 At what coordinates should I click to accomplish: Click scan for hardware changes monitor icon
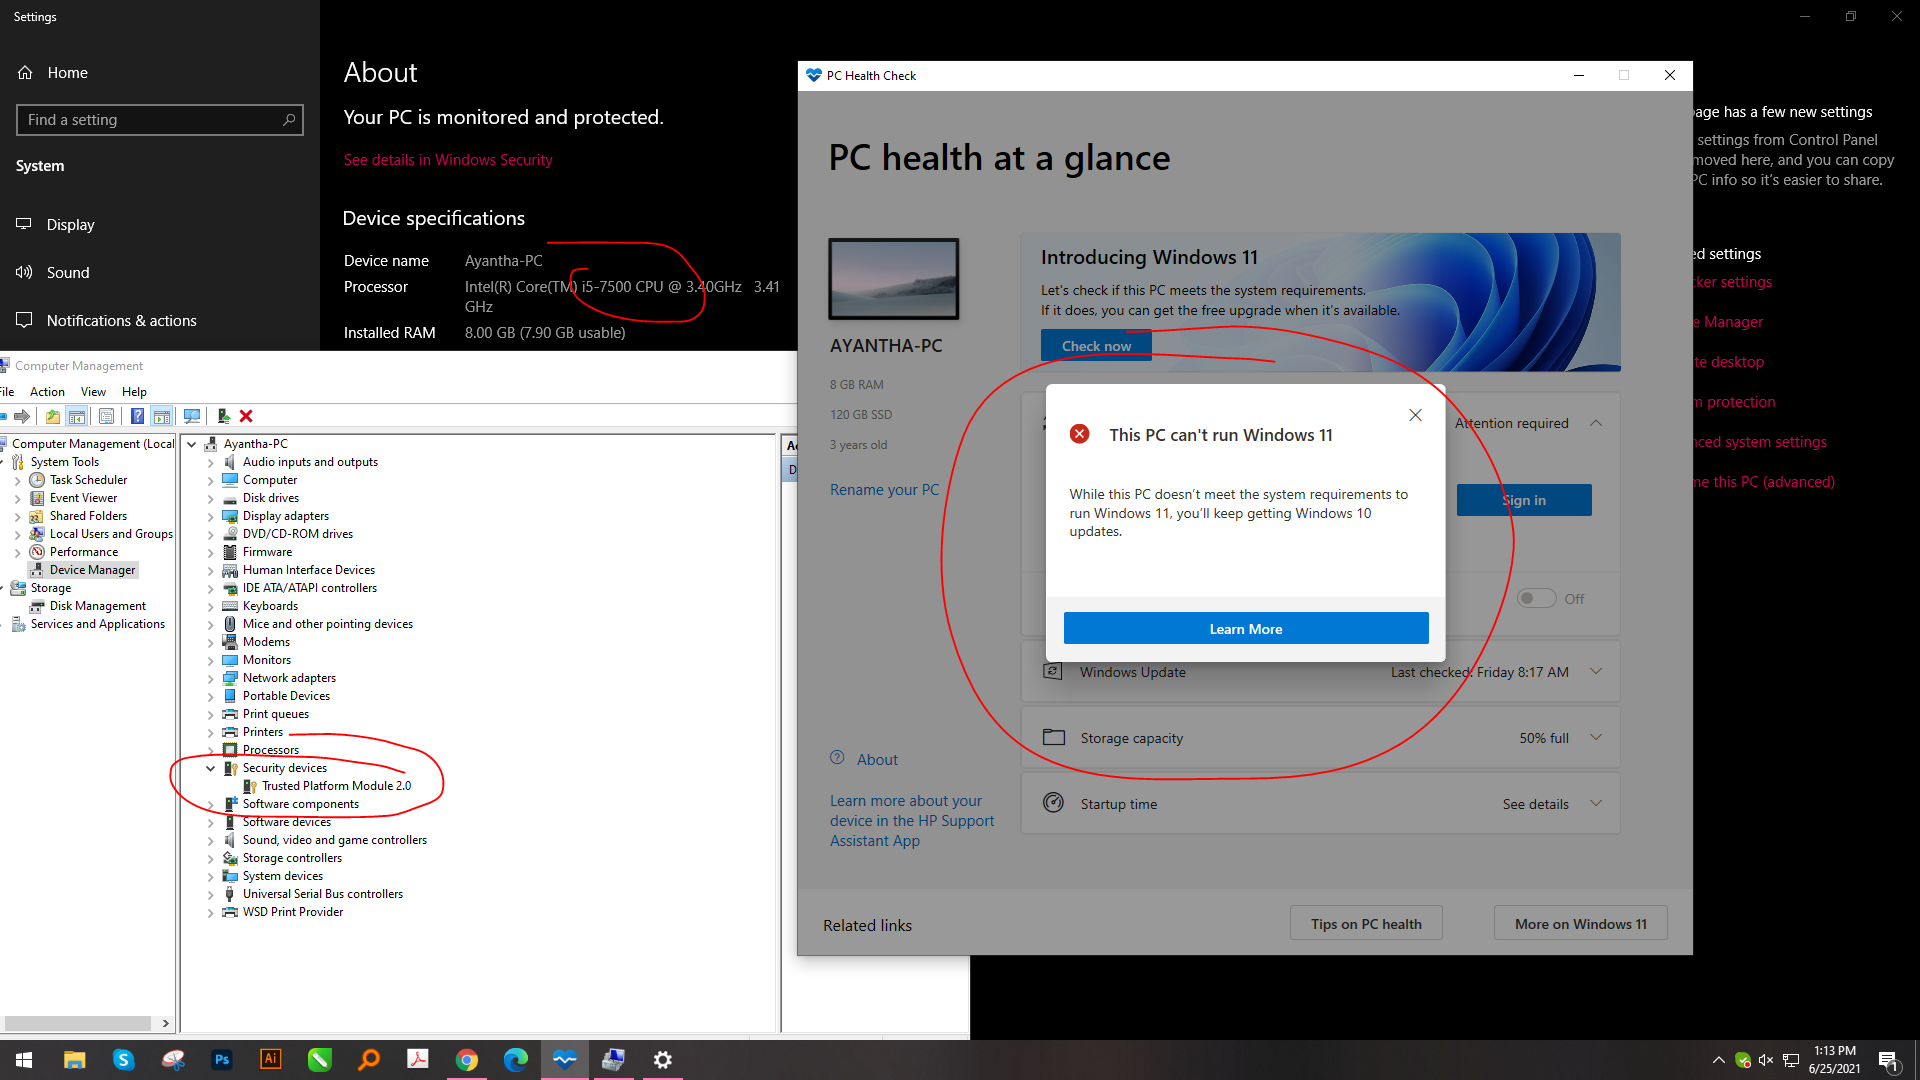(x=192, y=416)
